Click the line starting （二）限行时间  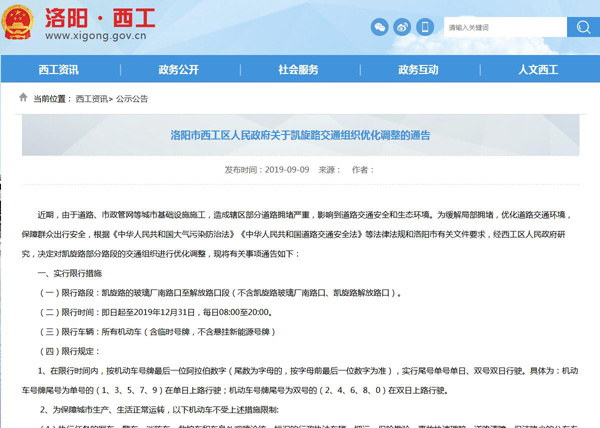click(x=155, y=312)
